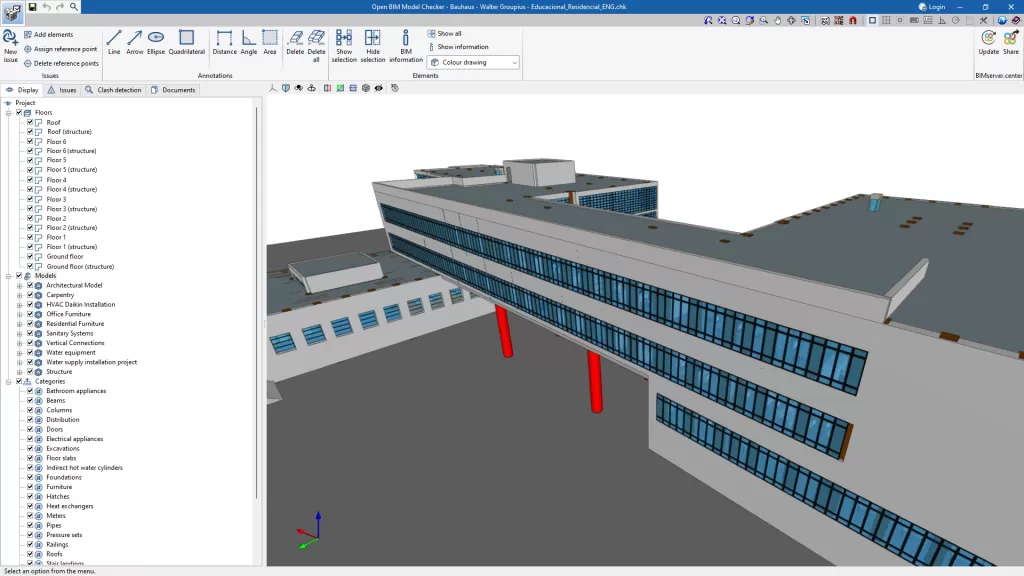Pick the Quadrilateral annotation tool
The image size is (1024, 576).
click(x=187, y=42)
